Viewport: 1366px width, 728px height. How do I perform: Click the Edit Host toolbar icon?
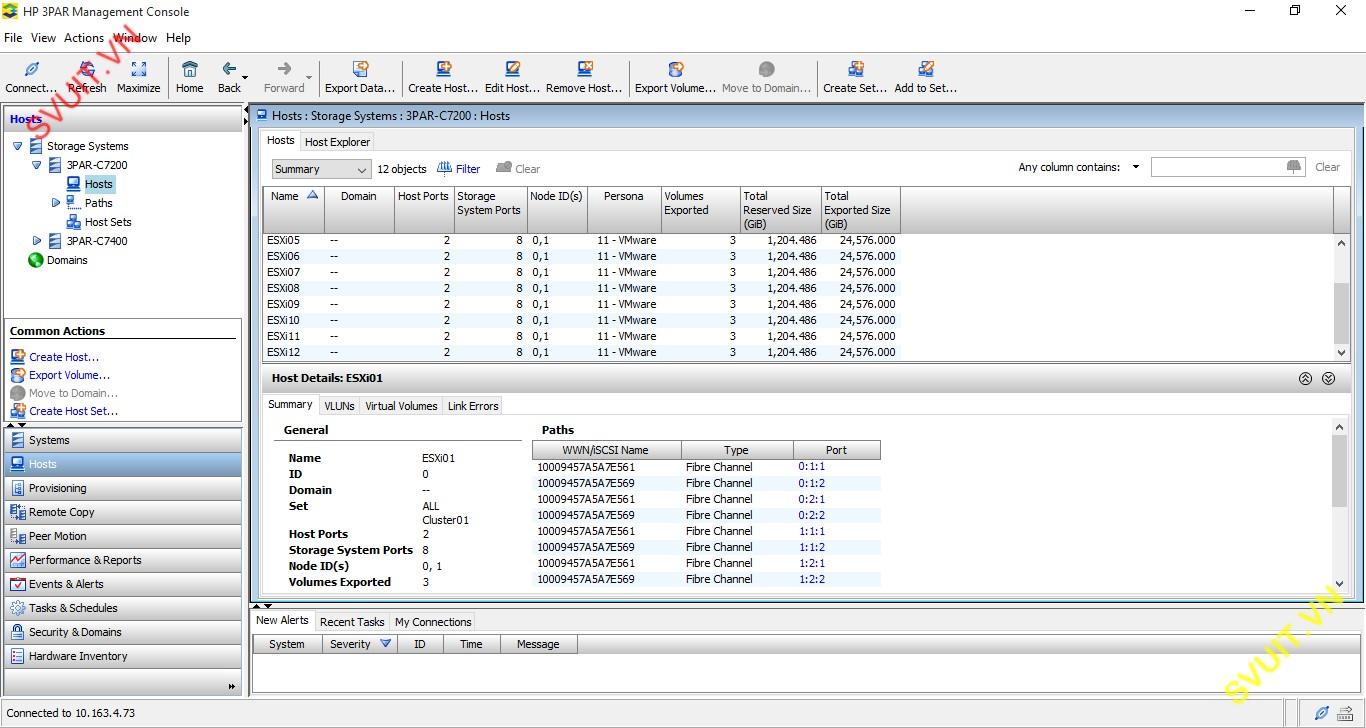(512, 69)
